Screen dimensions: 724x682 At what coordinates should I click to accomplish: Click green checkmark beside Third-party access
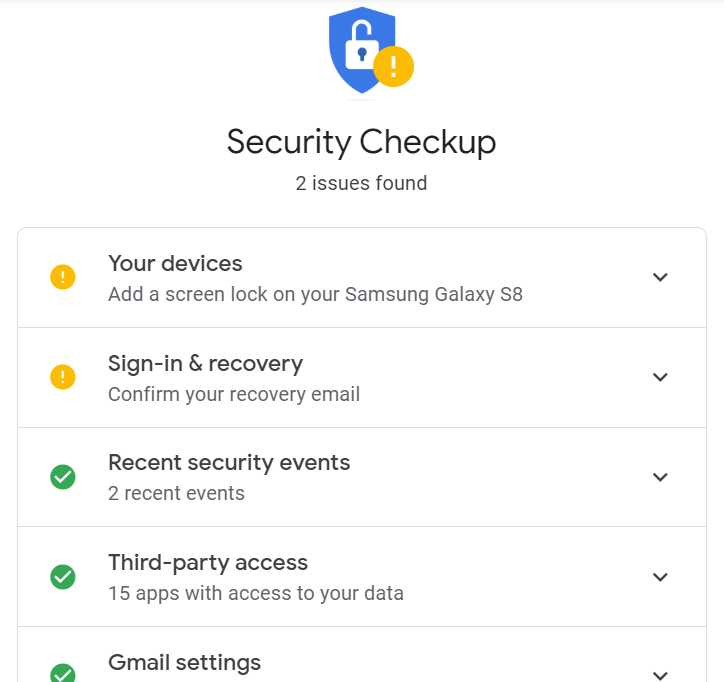[x=63, y=577]
